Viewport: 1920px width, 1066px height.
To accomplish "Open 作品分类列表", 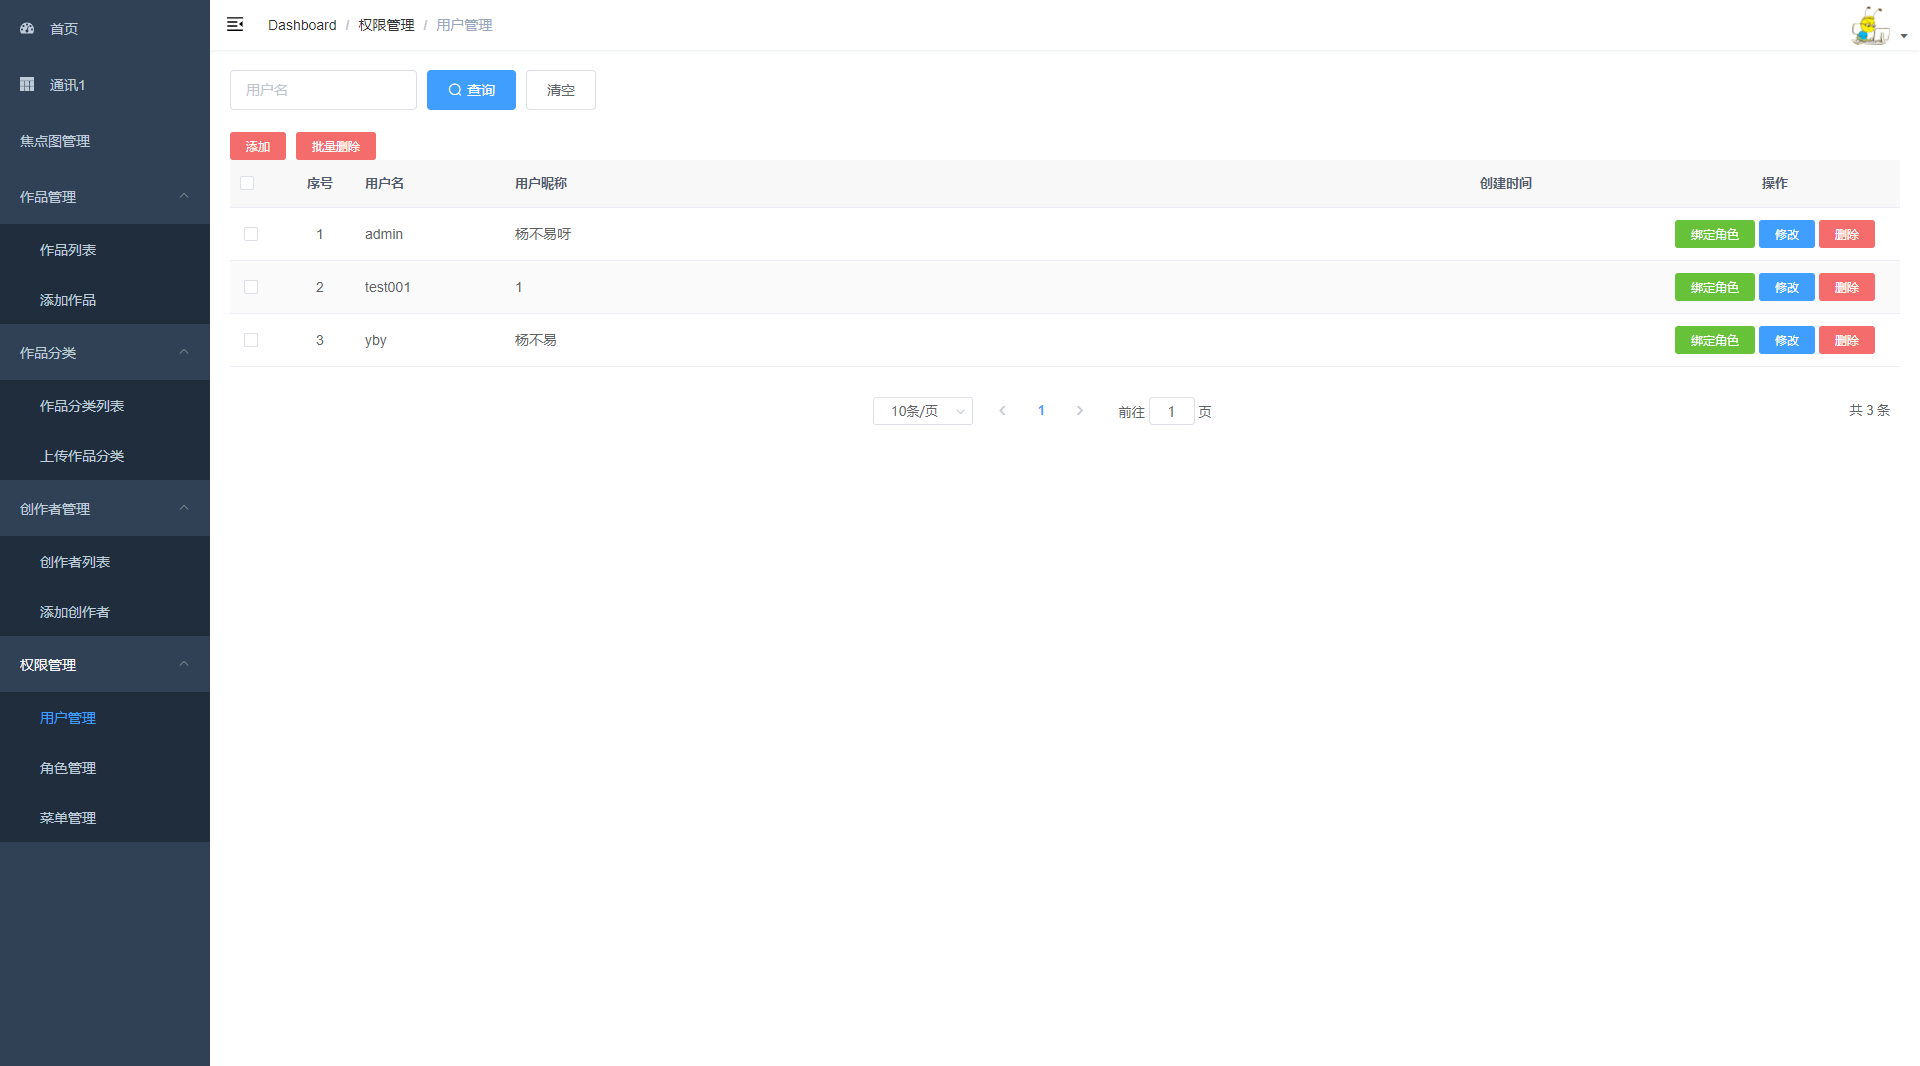I will [105, 405].
